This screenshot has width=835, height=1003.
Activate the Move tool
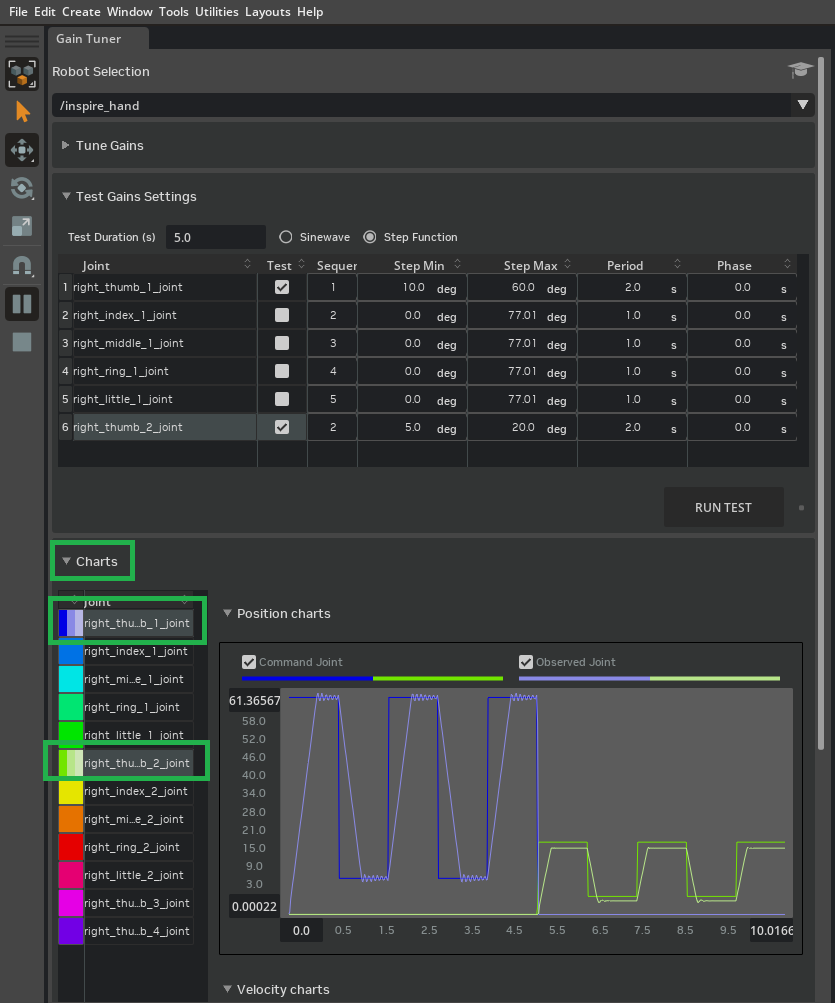(x=22, y=150)
